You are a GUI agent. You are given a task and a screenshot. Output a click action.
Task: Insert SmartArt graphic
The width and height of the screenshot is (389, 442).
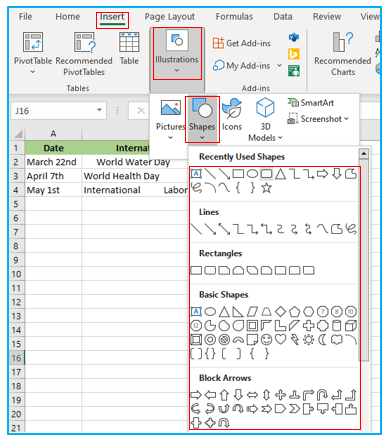311,103
